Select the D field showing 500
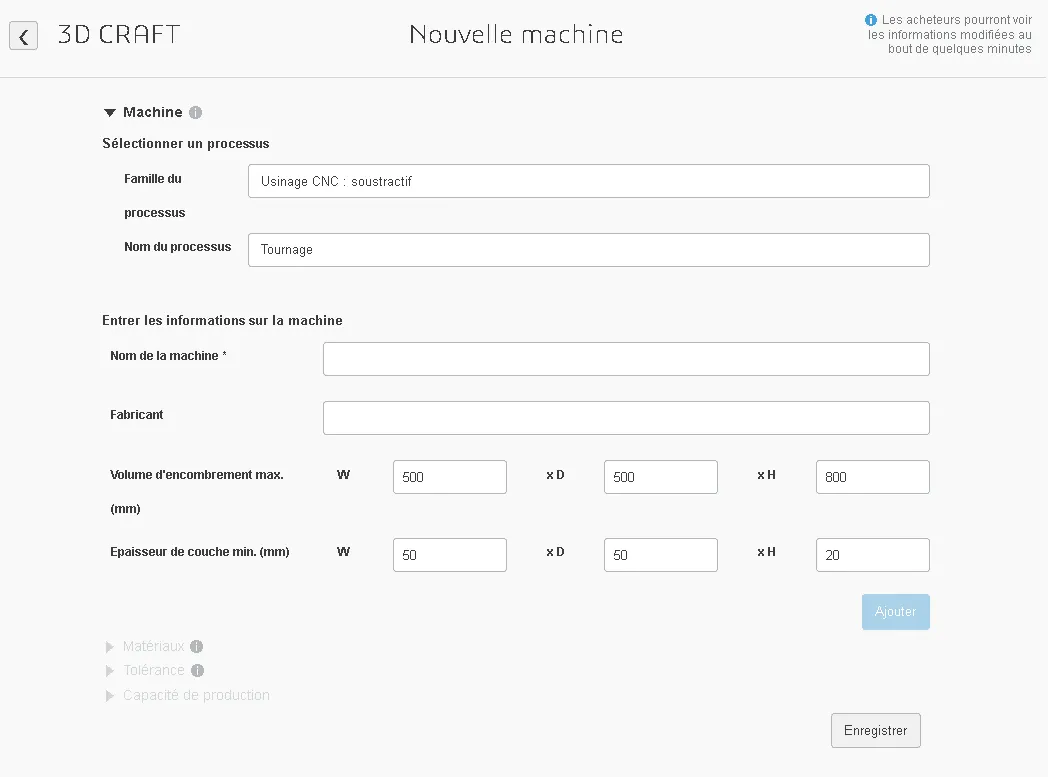The height and width of the screenshot is (777, 1048). tap(660, 477)
